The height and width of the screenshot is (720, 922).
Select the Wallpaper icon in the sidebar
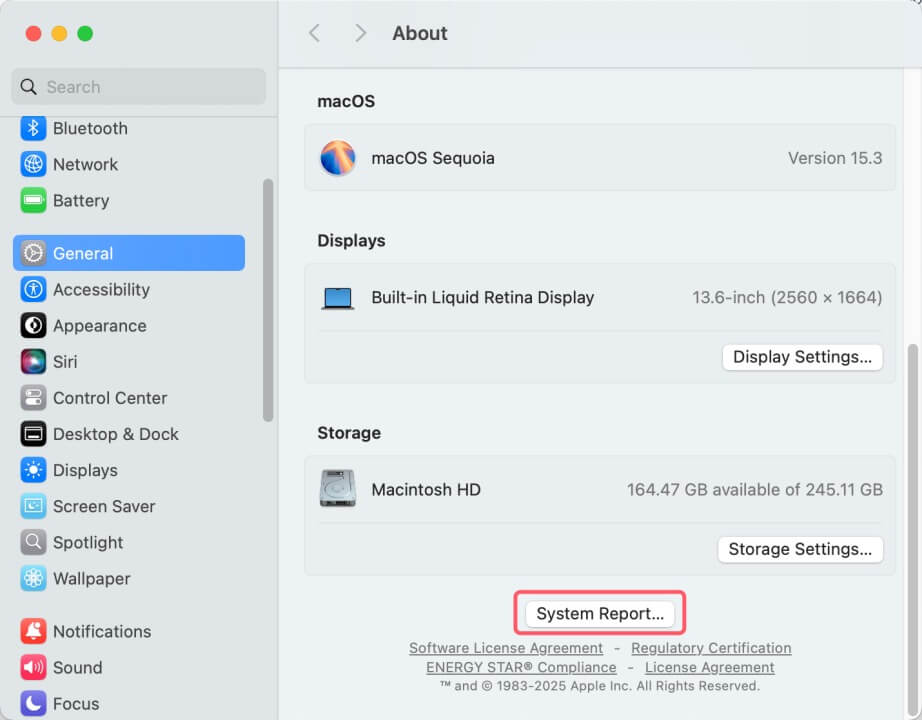tap(92, 578)
